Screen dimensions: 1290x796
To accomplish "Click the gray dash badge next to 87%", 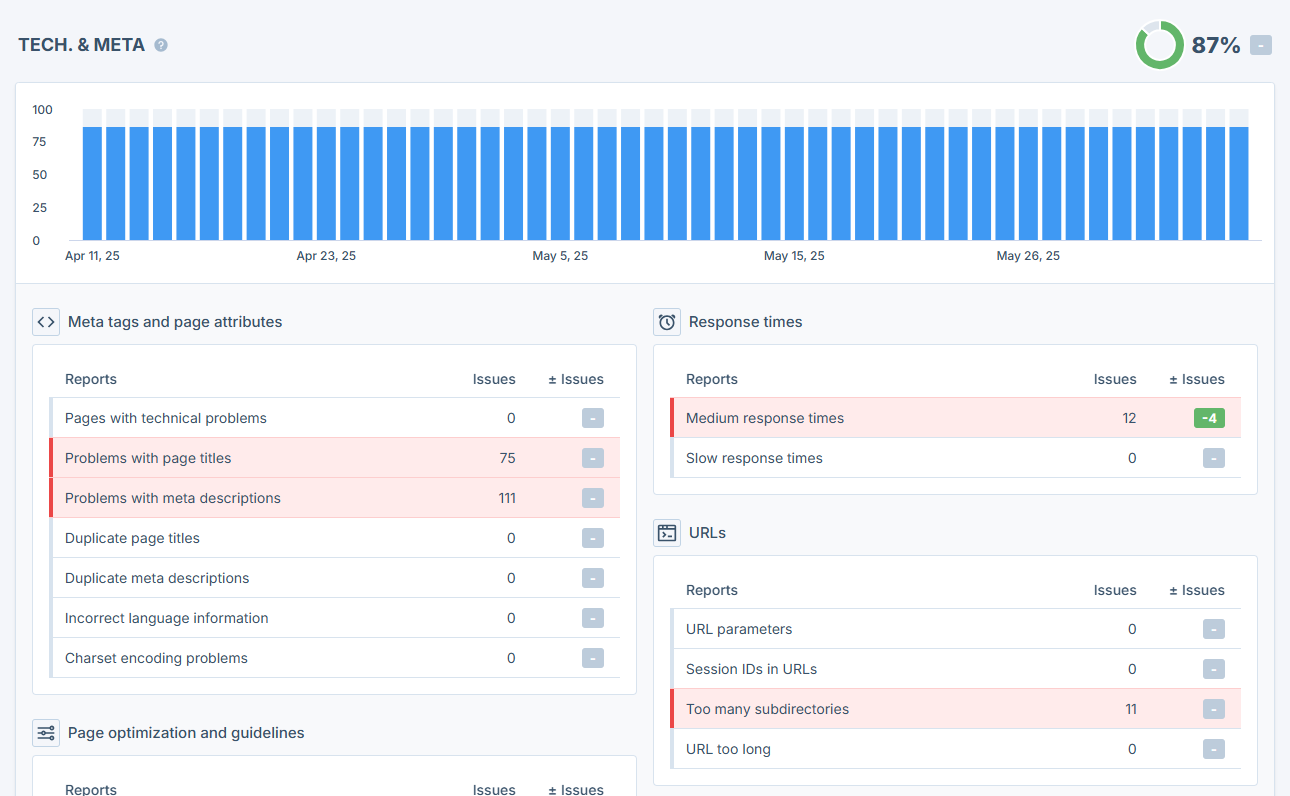I will [x=1261, y=45].
